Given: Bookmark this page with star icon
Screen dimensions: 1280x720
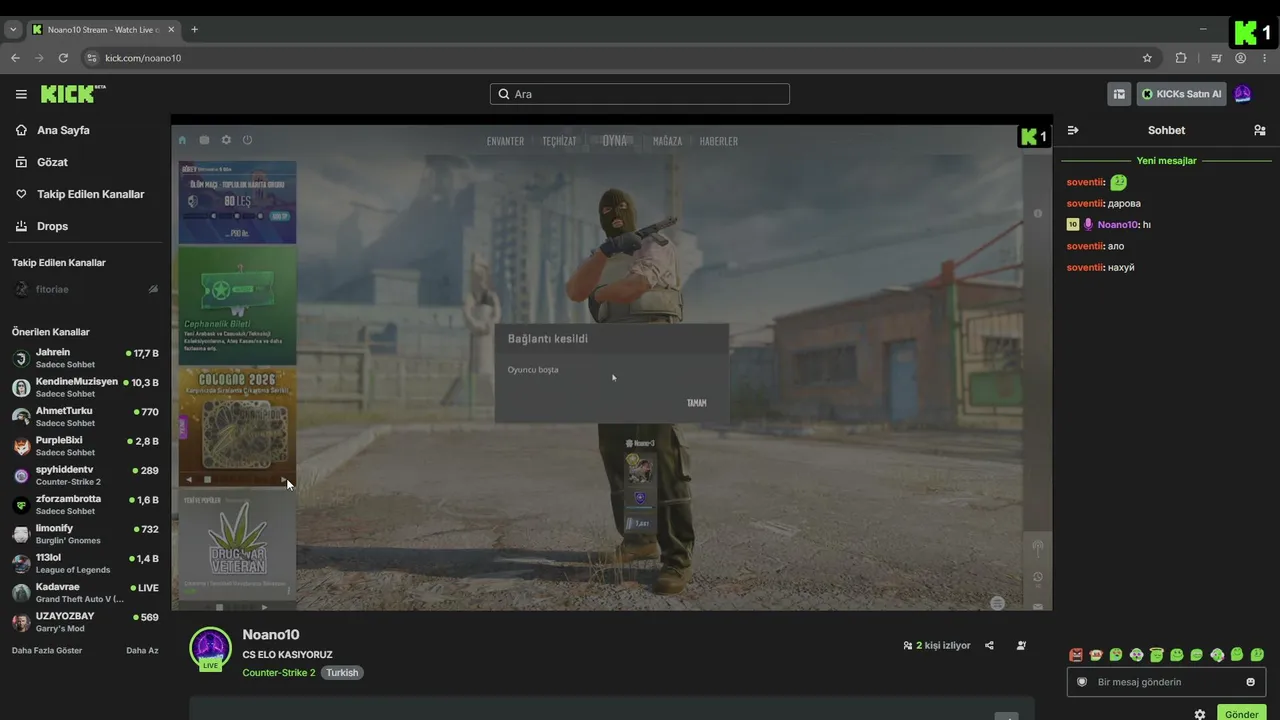Looking at the screenshot, I should 1147,58.
